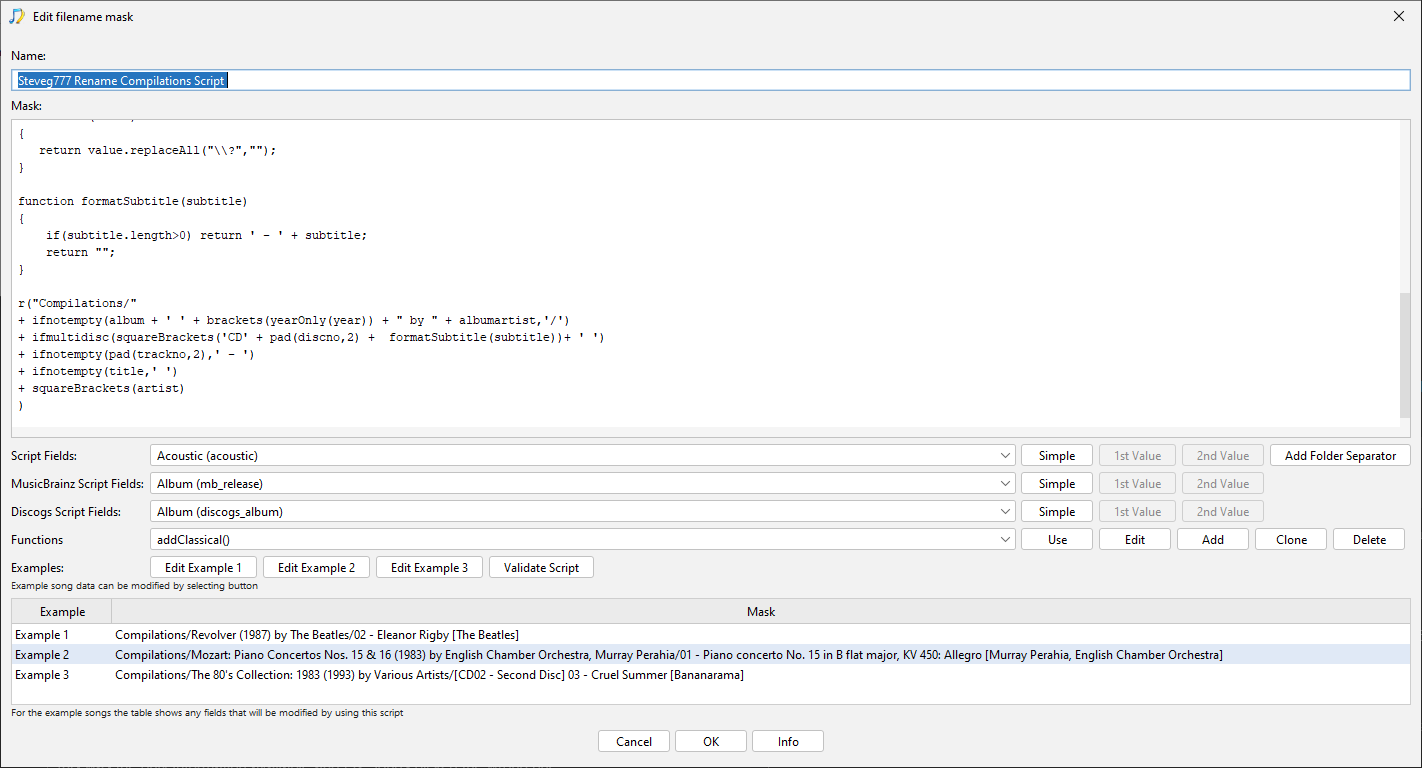1422x768 pixels.
Task: Click 2nd Value button in MusicBrainz row
Action: (1223, 484)
